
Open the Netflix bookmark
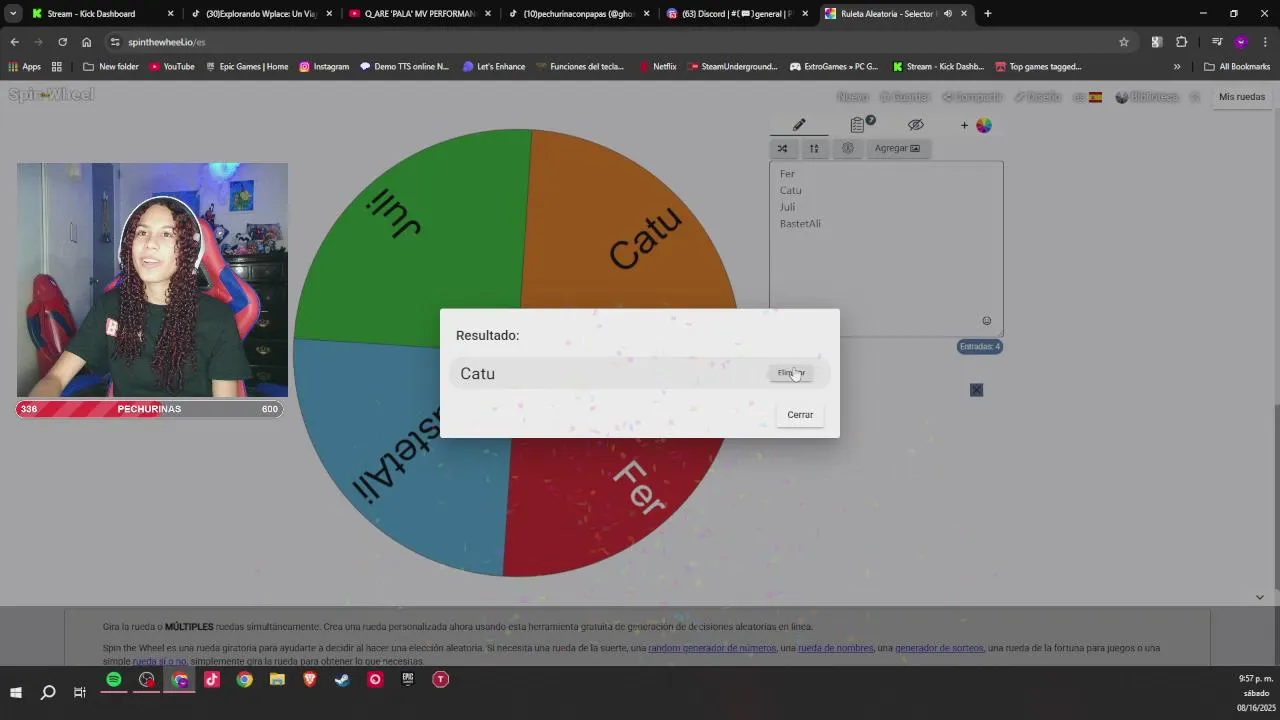click(x=657, y=67)
